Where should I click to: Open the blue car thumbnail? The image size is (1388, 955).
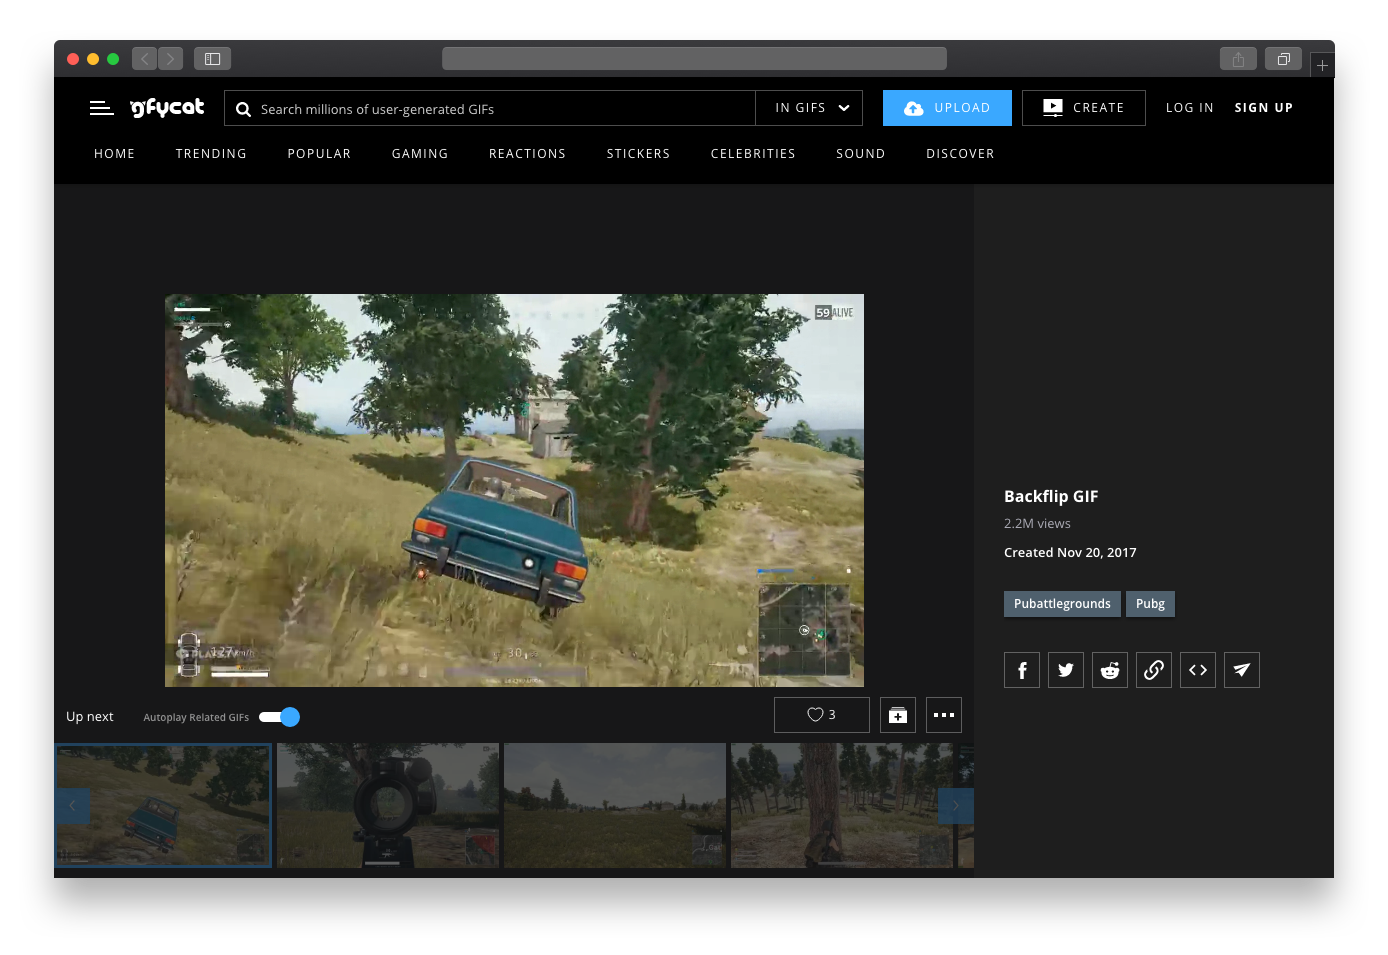click(163, 805)
